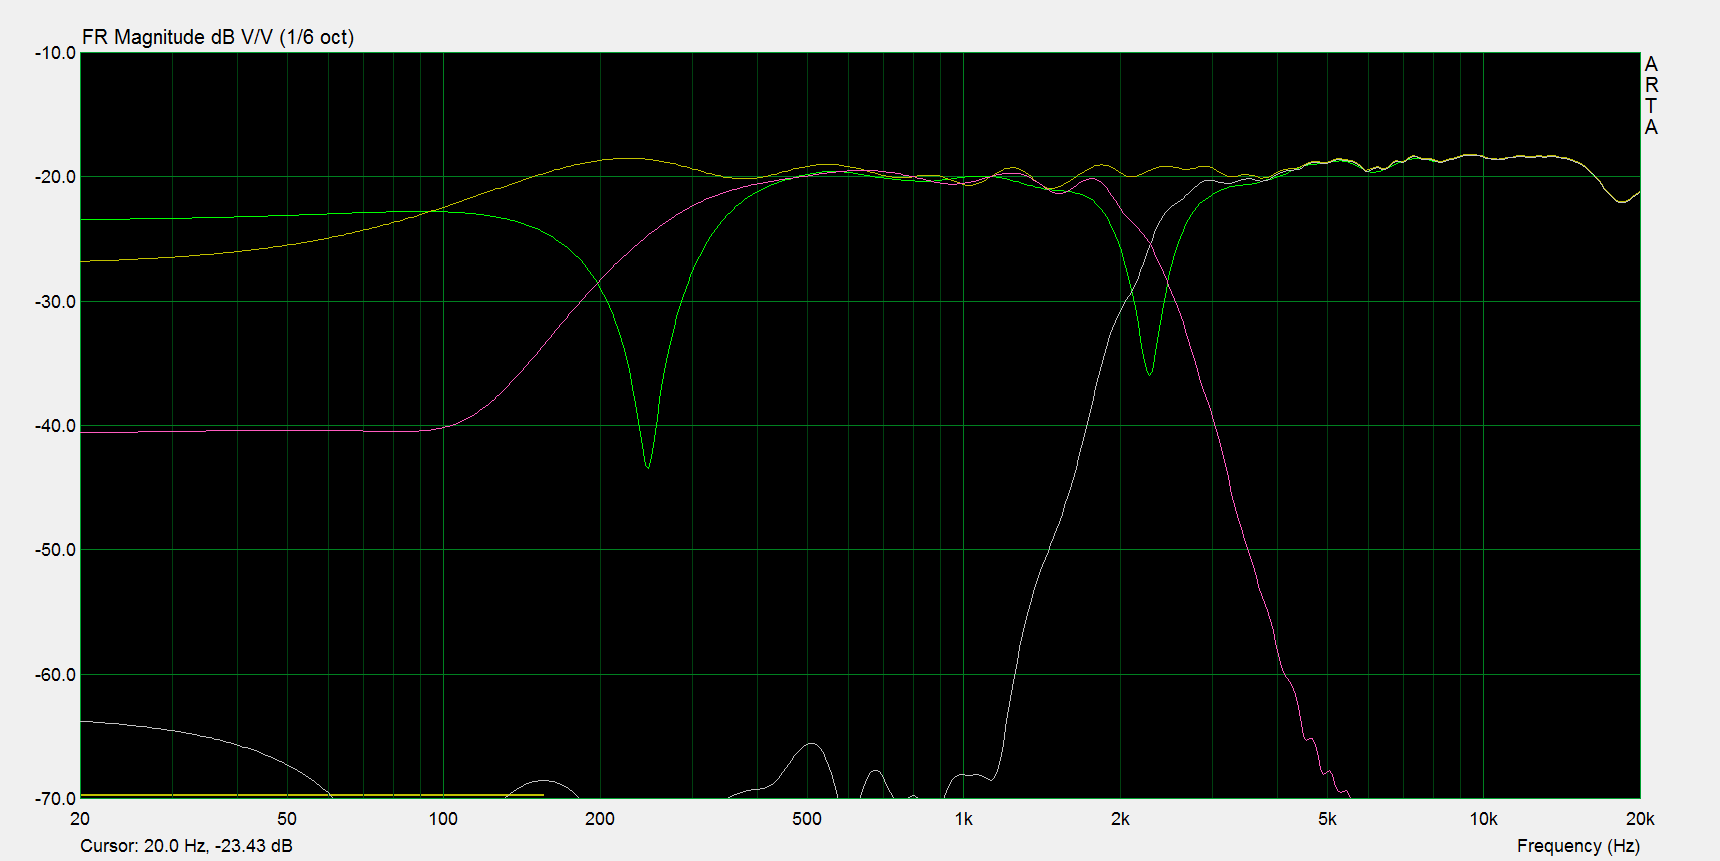Click the yellow curve dip near 20k

[x=1622, y=201]
